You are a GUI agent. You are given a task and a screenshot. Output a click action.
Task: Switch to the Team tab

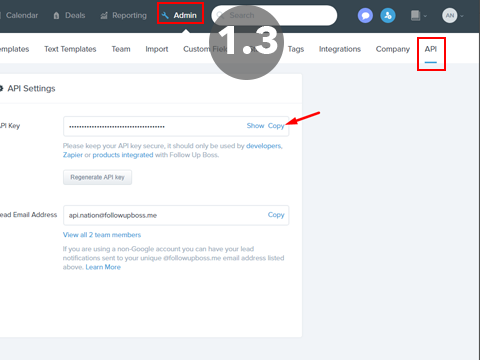coord(121,49)
